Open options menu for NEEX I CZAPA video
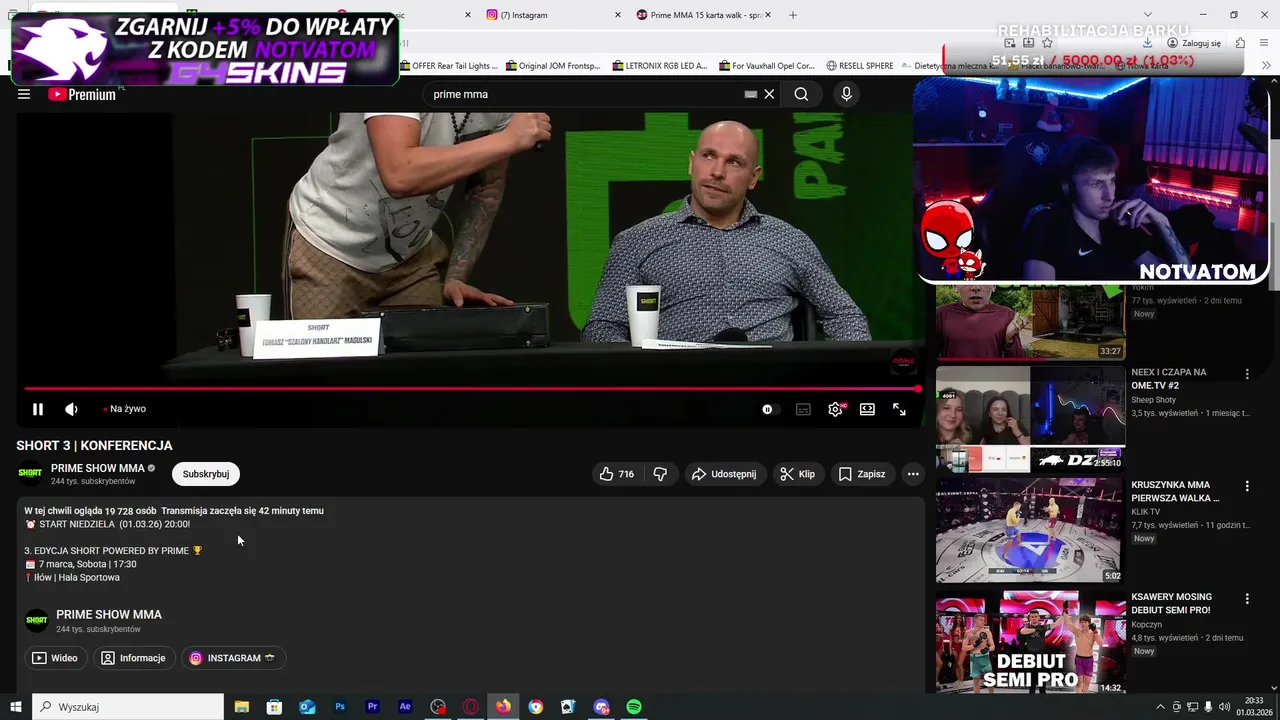The image size is (1280, 720). (1247, 374)
